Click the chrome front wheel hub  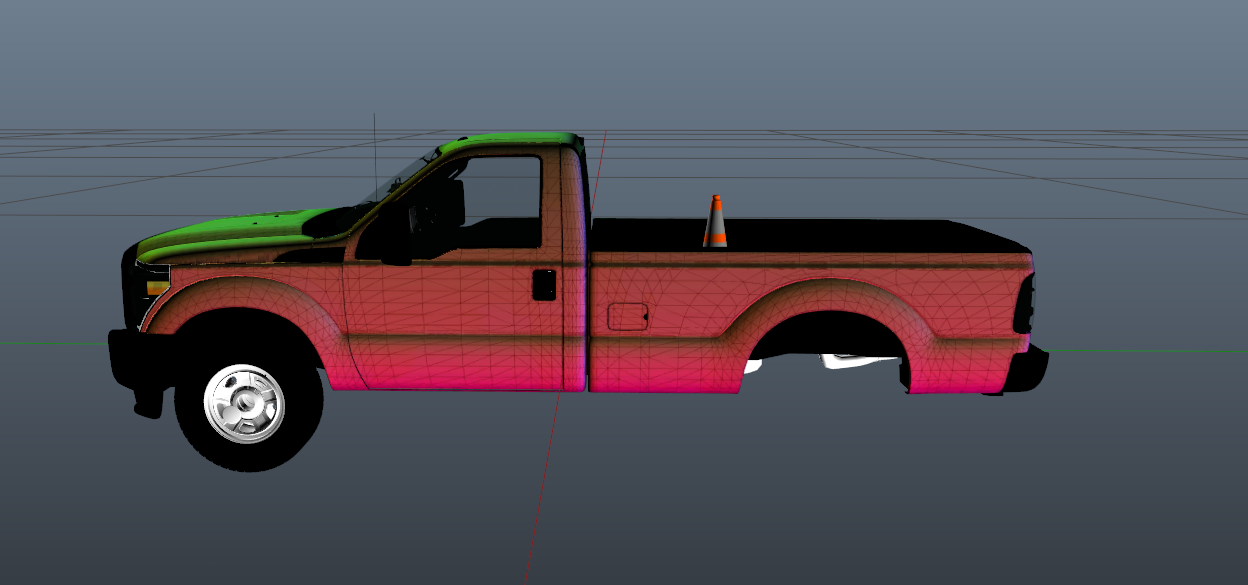point(244,403)
